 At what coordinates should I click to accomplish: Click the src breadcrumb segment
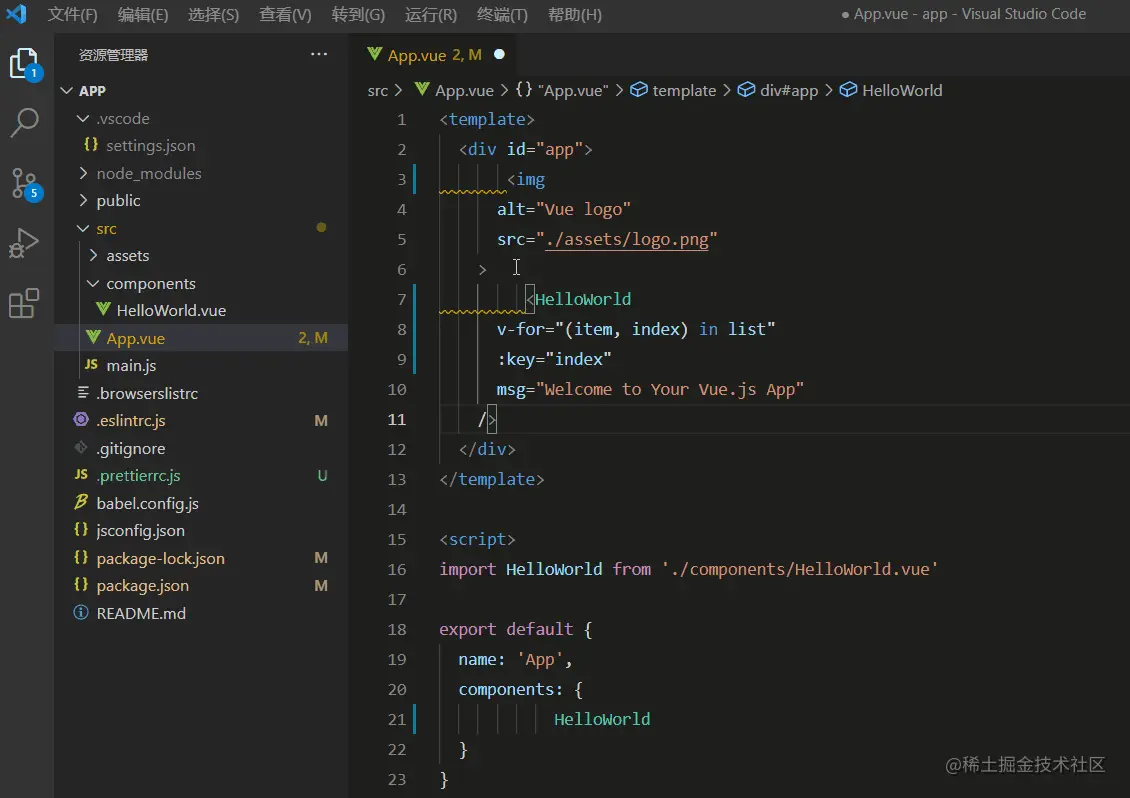[x=378, y=90]
